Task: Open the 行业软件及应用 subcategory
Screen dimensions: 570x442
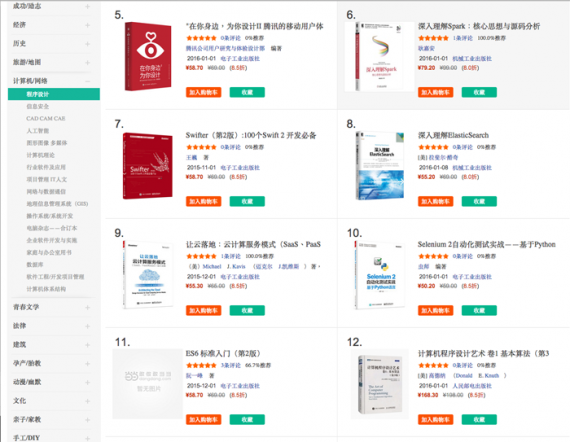Action: (46, 167)
